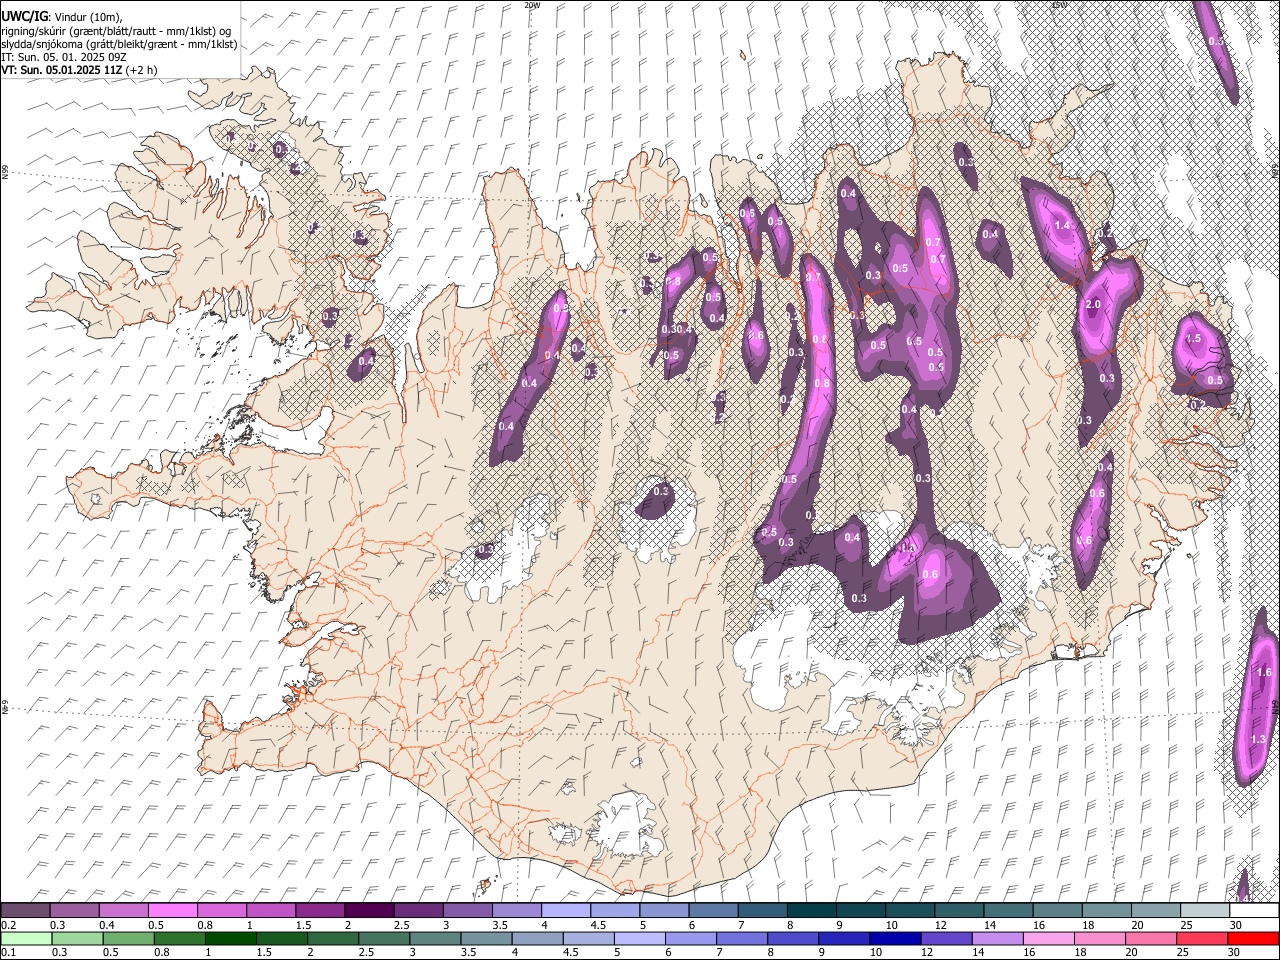Click the rain legend swatch between 0.8 and 1
Viewport: 1280px width, 960px height.
(x=179, y=939)
